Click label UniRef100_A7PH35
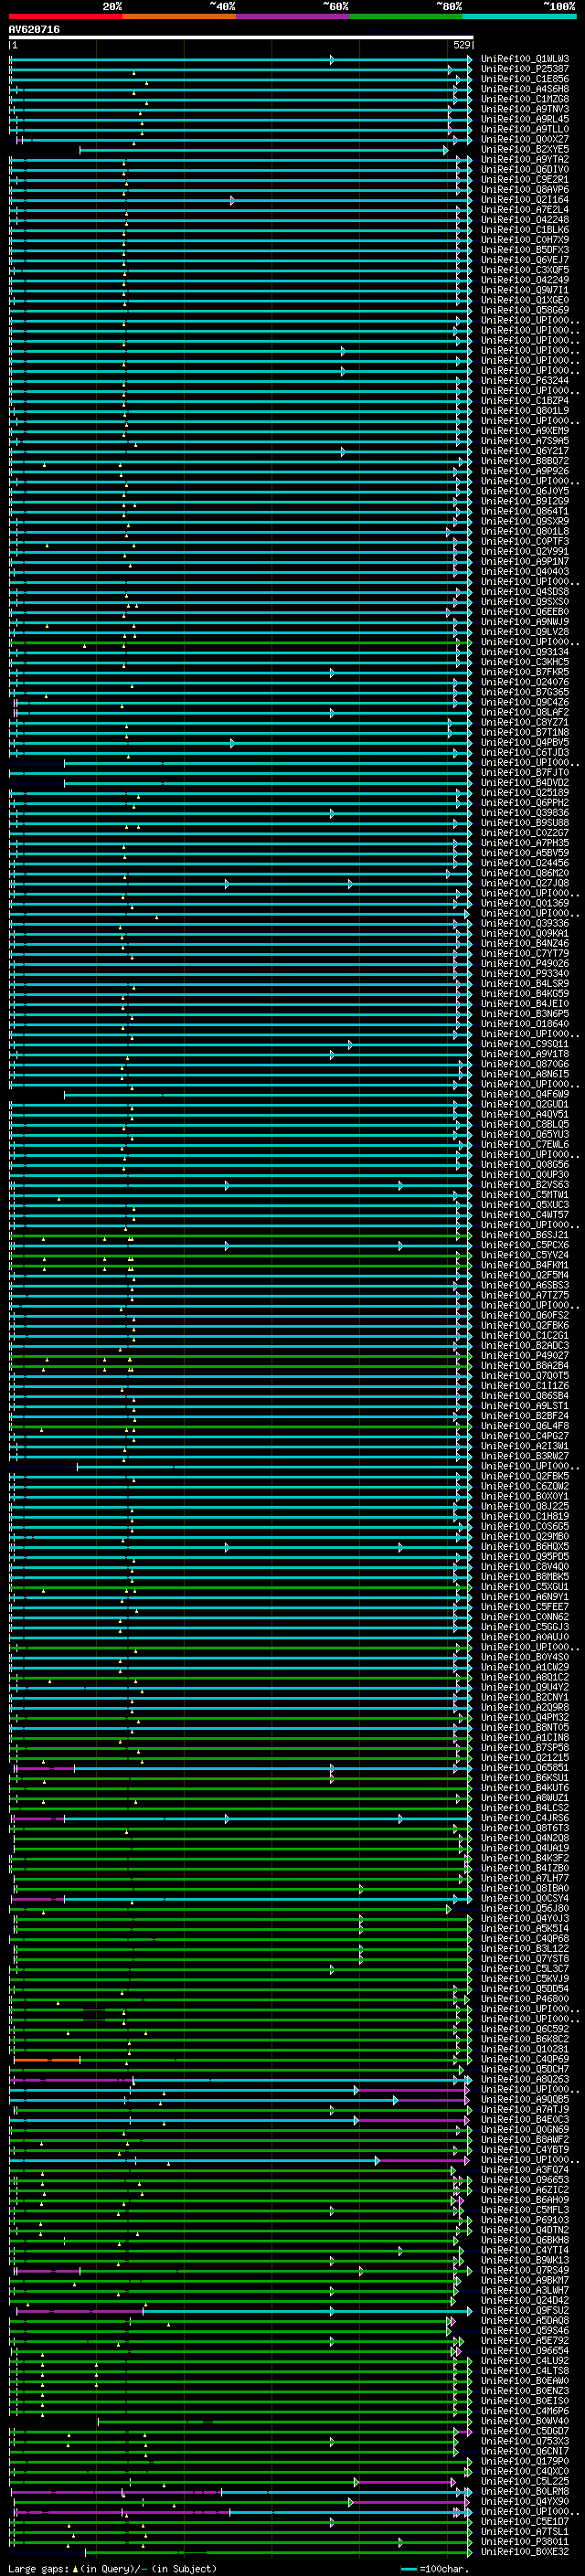This screenshot has height=2576, width=585. pyautogui.click(x=525, y=843)
